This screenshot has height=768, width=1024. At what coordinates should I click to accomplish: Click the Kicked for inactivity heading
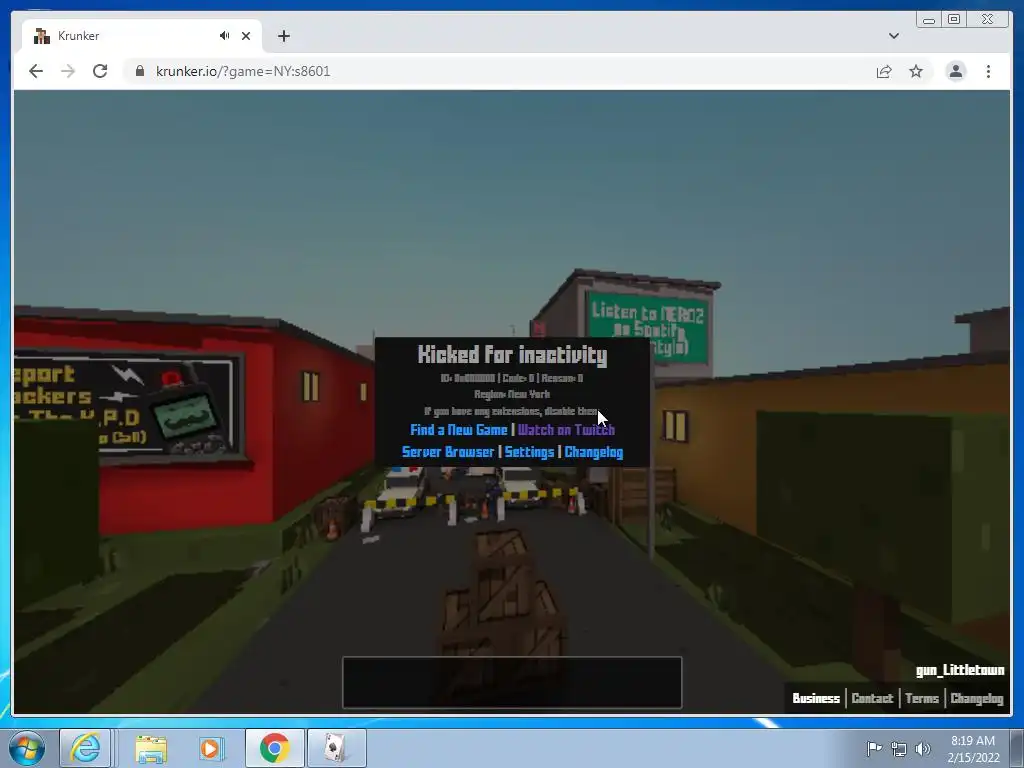click(512, 355)
